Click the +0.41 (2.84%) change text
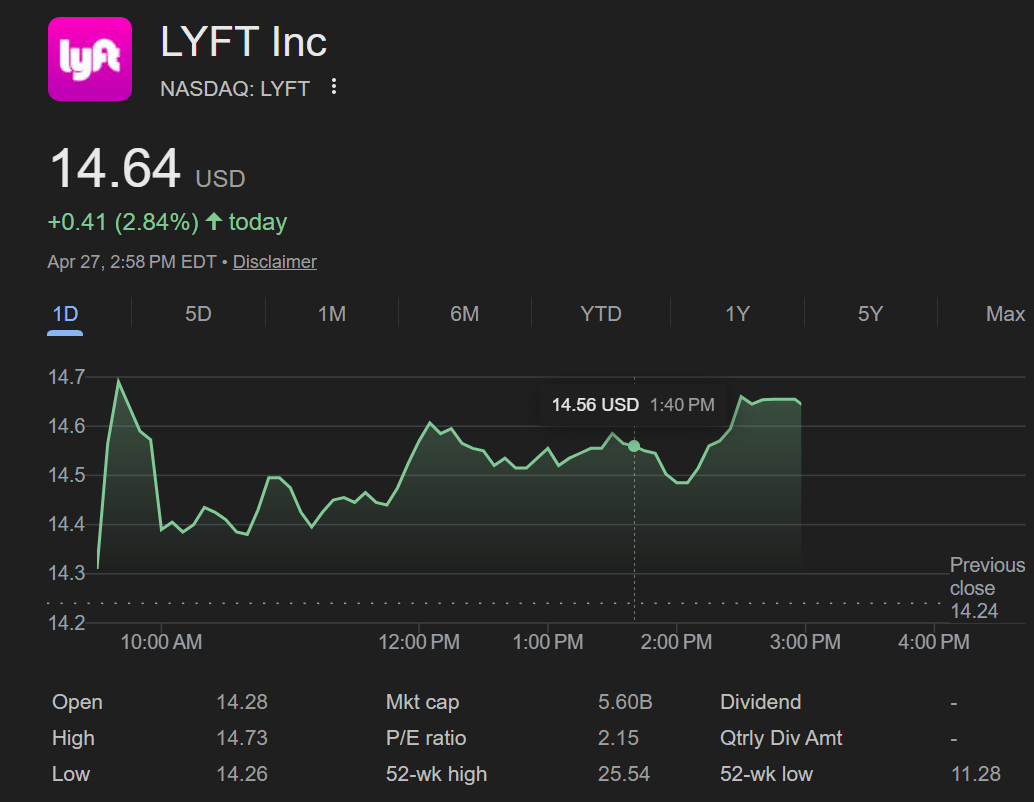This screenshot has width=1034, height=802. (123, 222)
